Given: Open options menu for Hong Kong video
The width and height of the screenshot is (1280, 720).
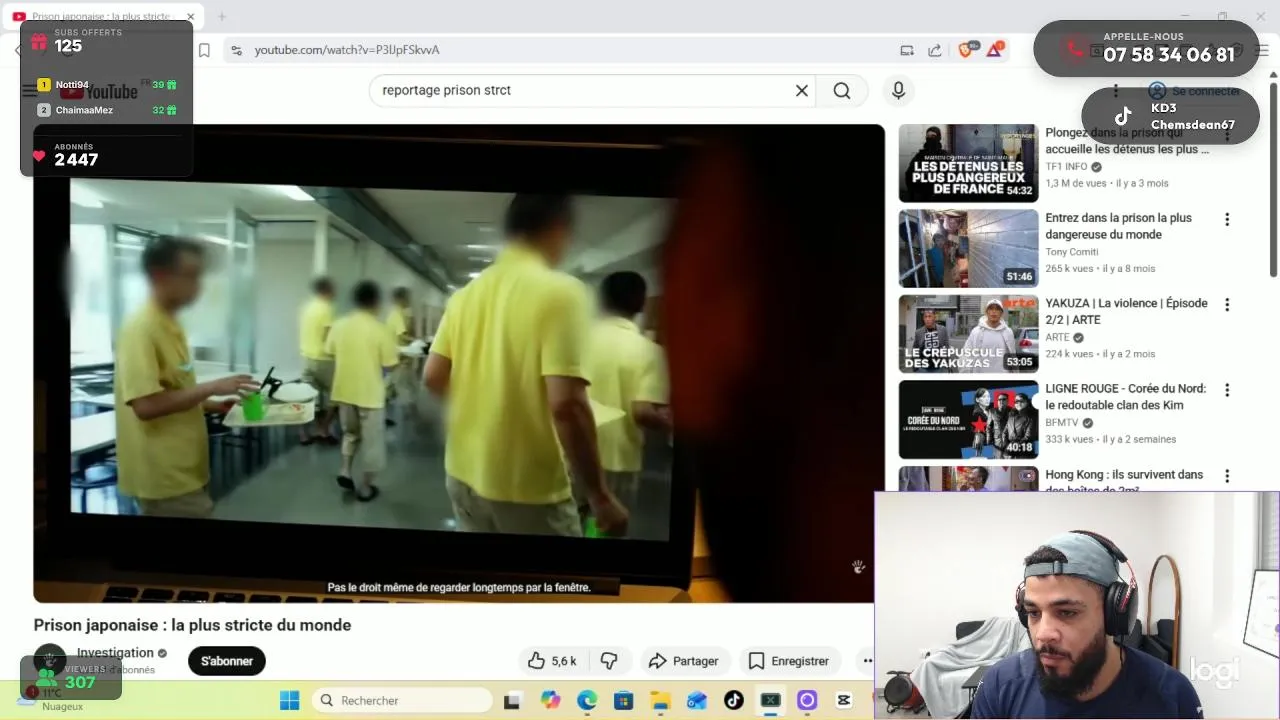Looking at the screenshot, I should 1227,476.
